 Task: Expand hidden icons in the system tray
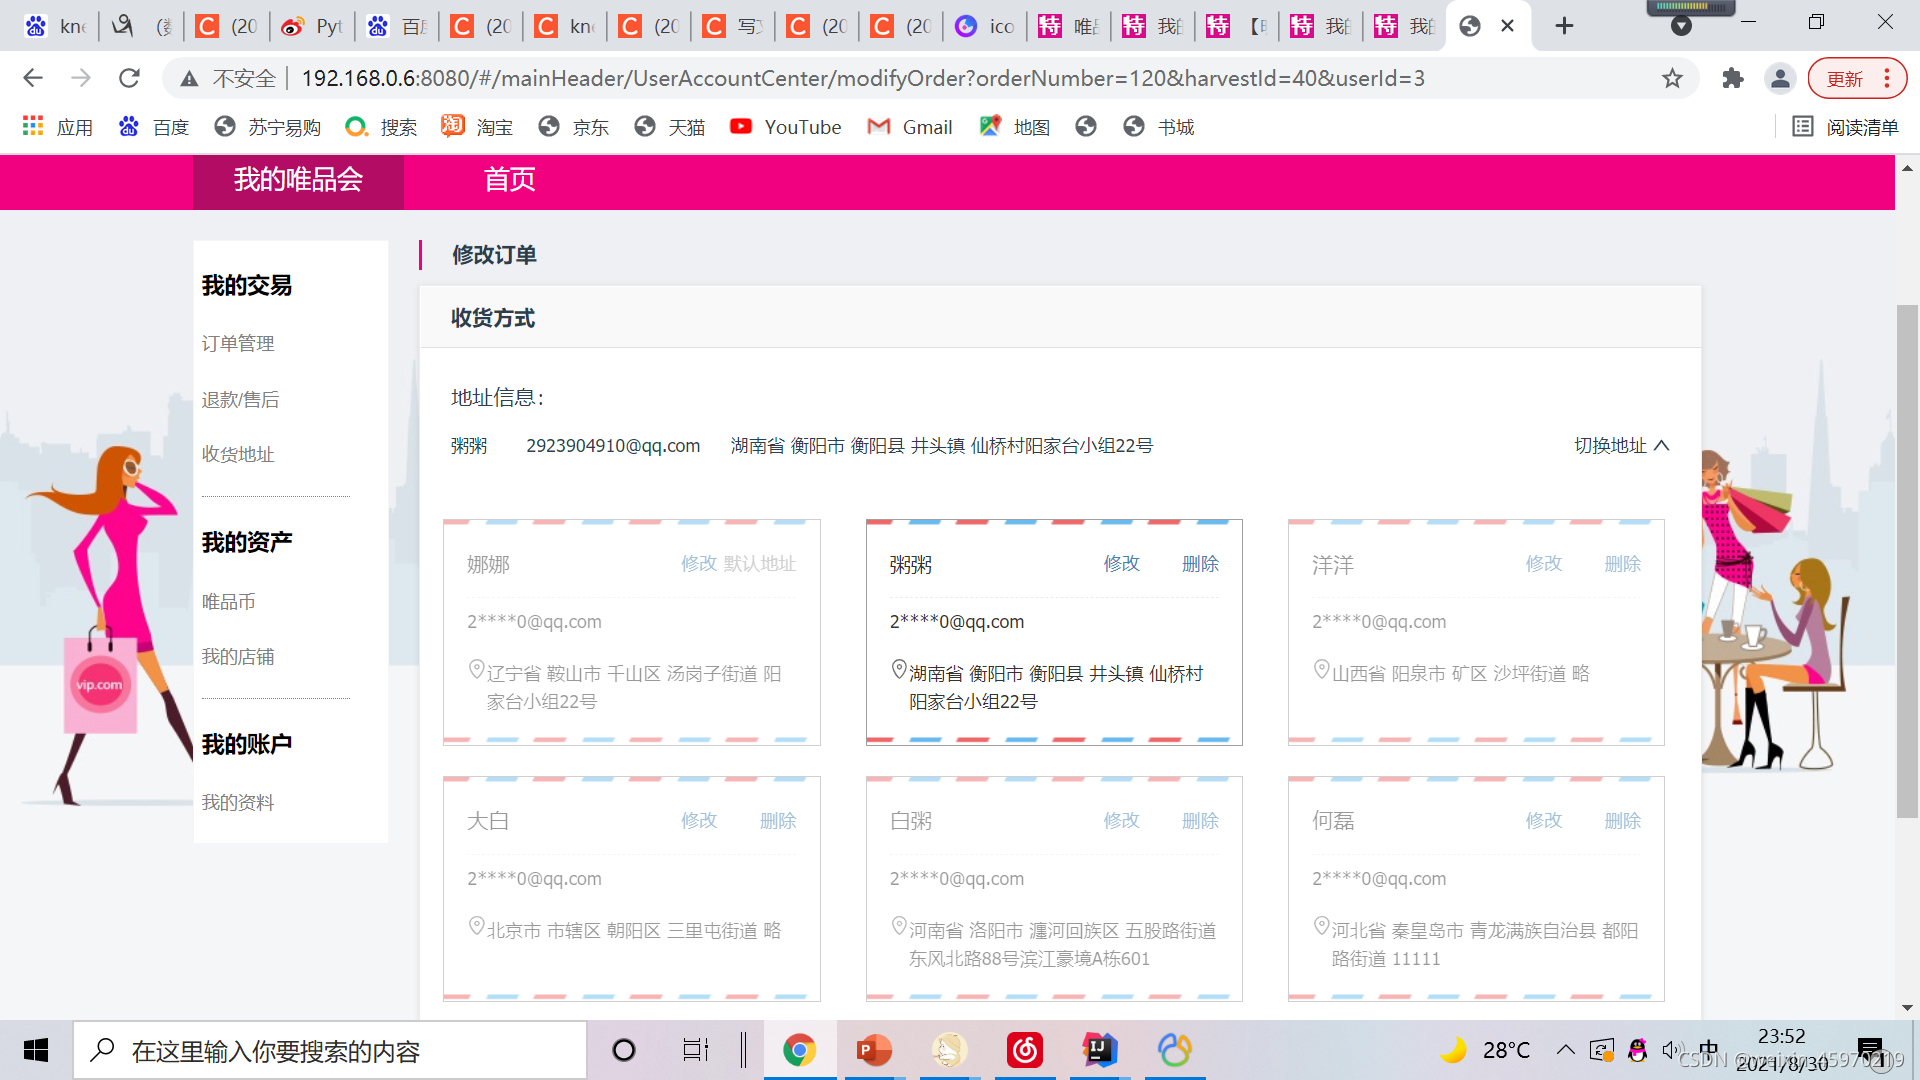[1565, 1050]
